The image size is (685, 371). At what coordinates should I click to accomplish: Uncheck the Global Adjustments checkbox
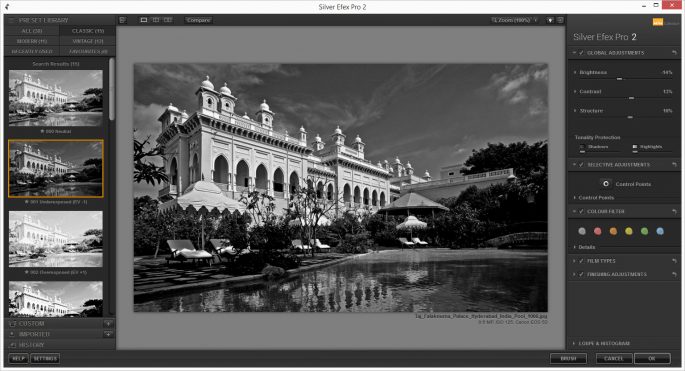point(581,53)
